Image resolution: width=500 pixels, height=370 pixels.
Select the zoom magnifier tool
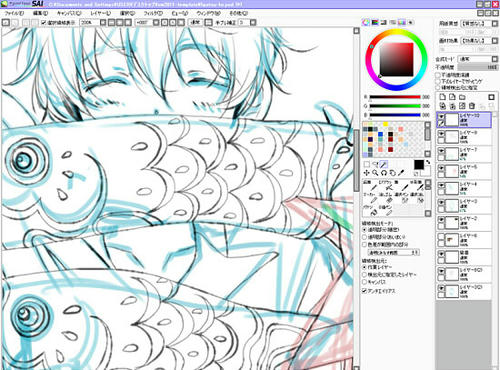tap(375, 173)
